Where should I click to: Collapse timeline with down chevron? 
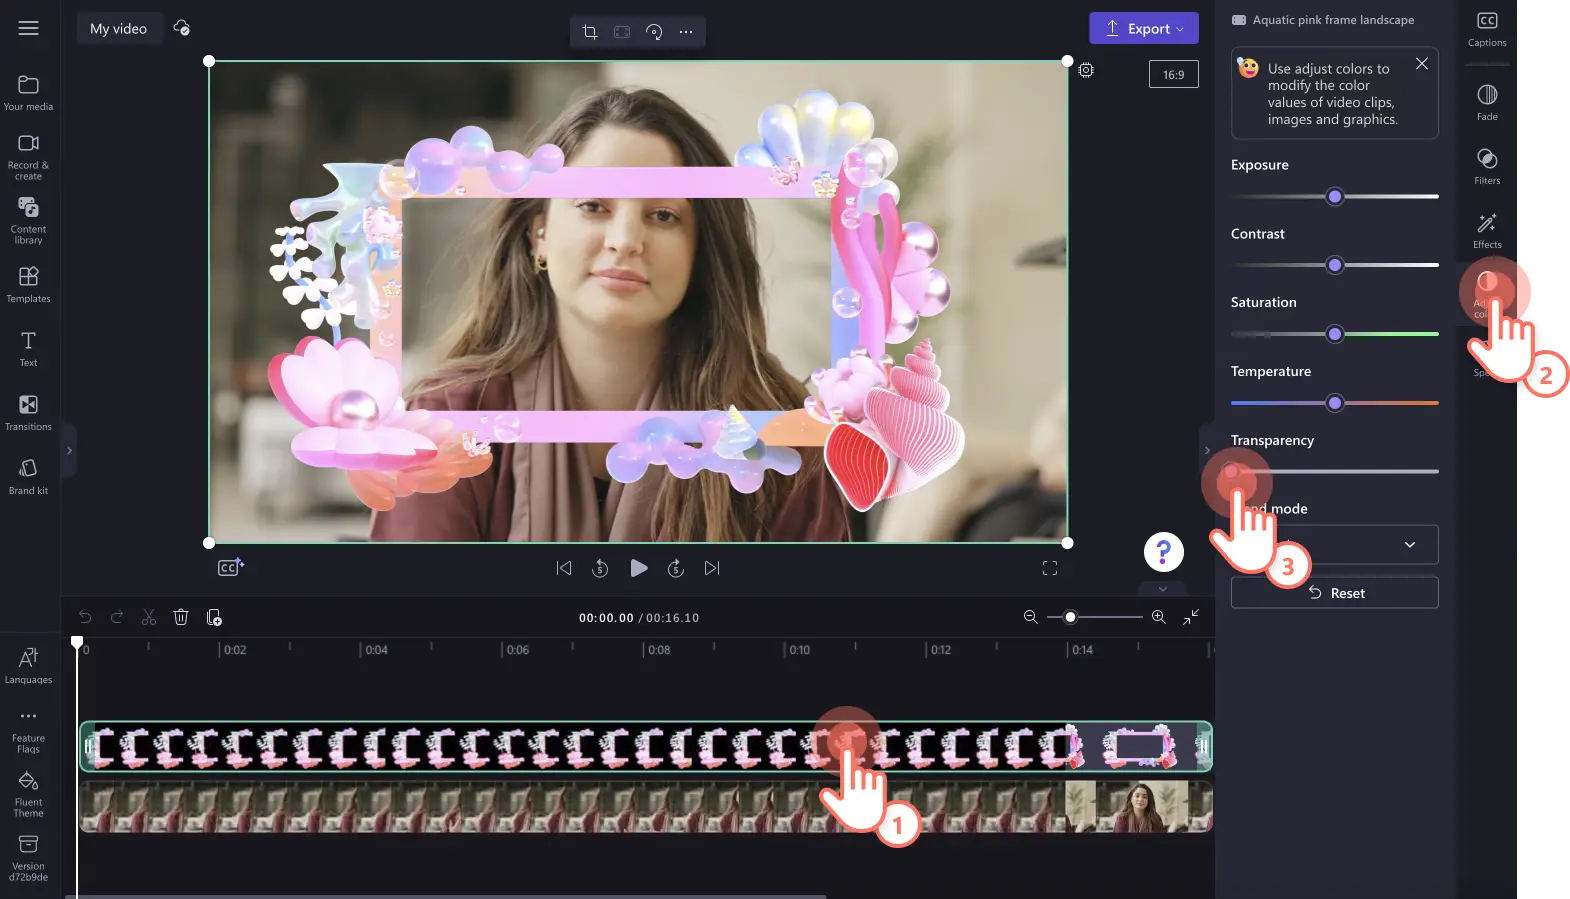click(1163, 589)
